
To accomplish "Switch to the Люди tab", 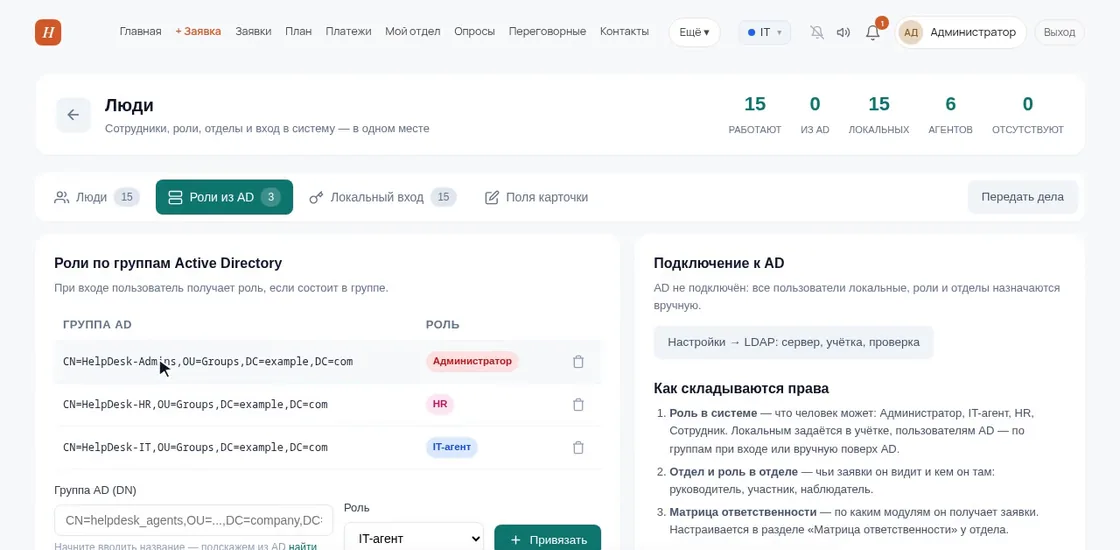I will click(96, 197).
